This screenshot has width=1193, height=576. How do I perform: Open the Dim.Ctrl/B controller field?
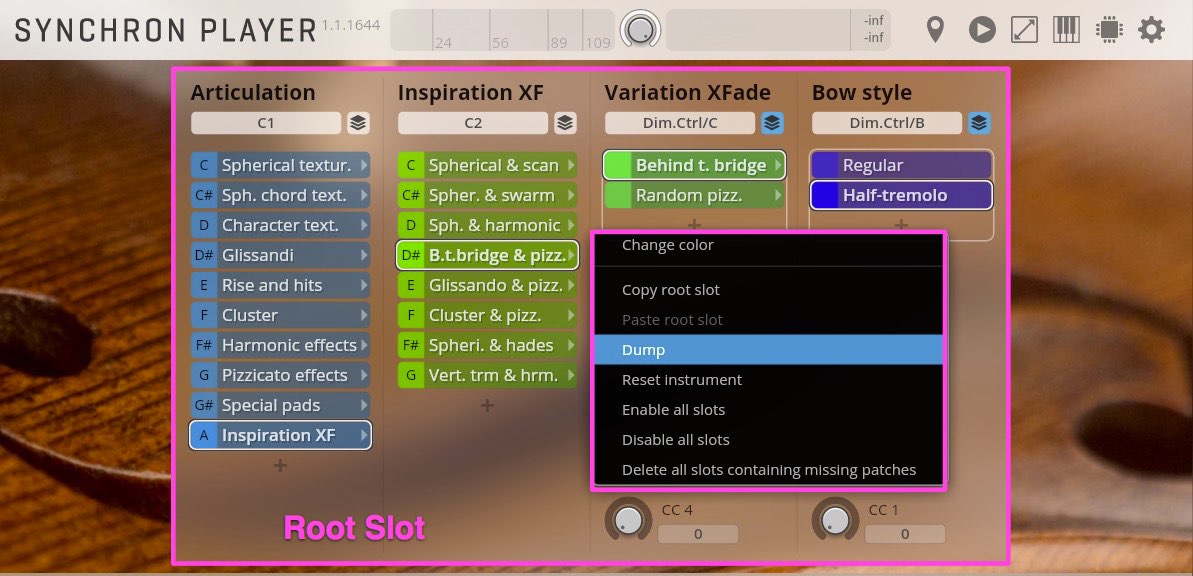pyautogui.click(x=886, y=123)
